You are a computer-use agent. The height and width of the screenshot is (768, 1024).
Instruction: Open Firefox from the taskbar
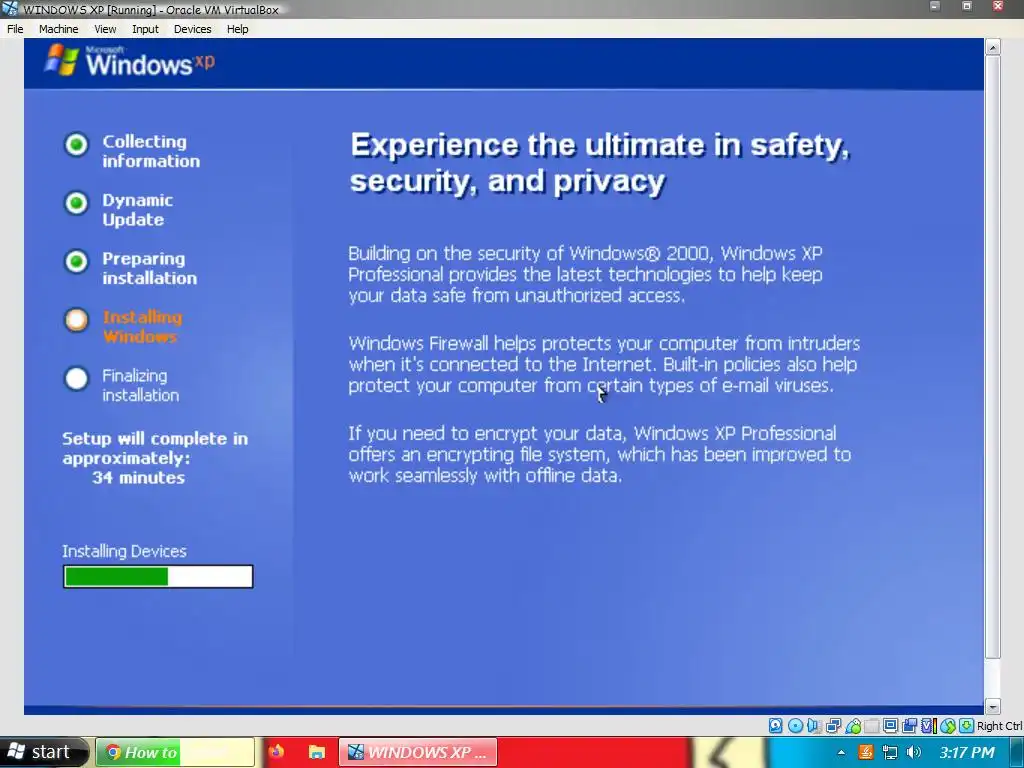[276, 752]
